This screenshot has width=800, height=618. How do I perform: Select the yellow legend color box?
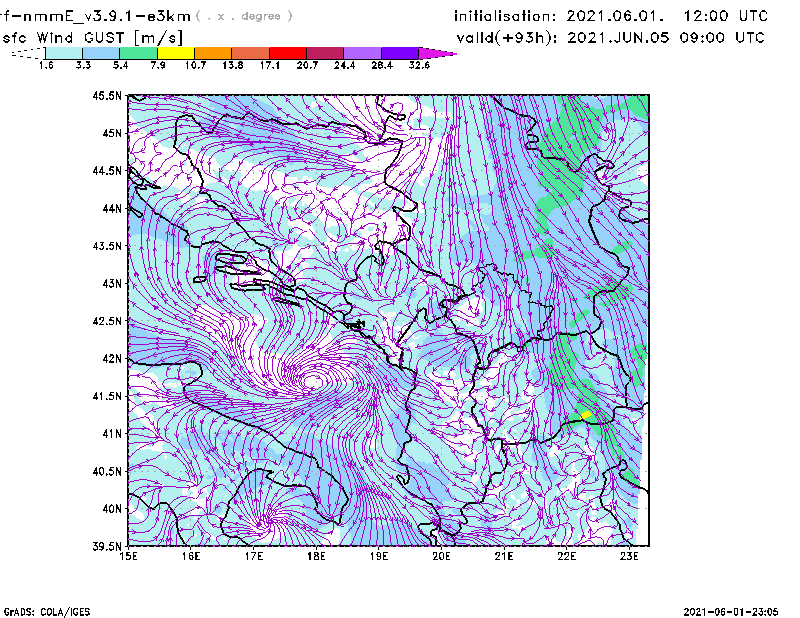[176, 53]
